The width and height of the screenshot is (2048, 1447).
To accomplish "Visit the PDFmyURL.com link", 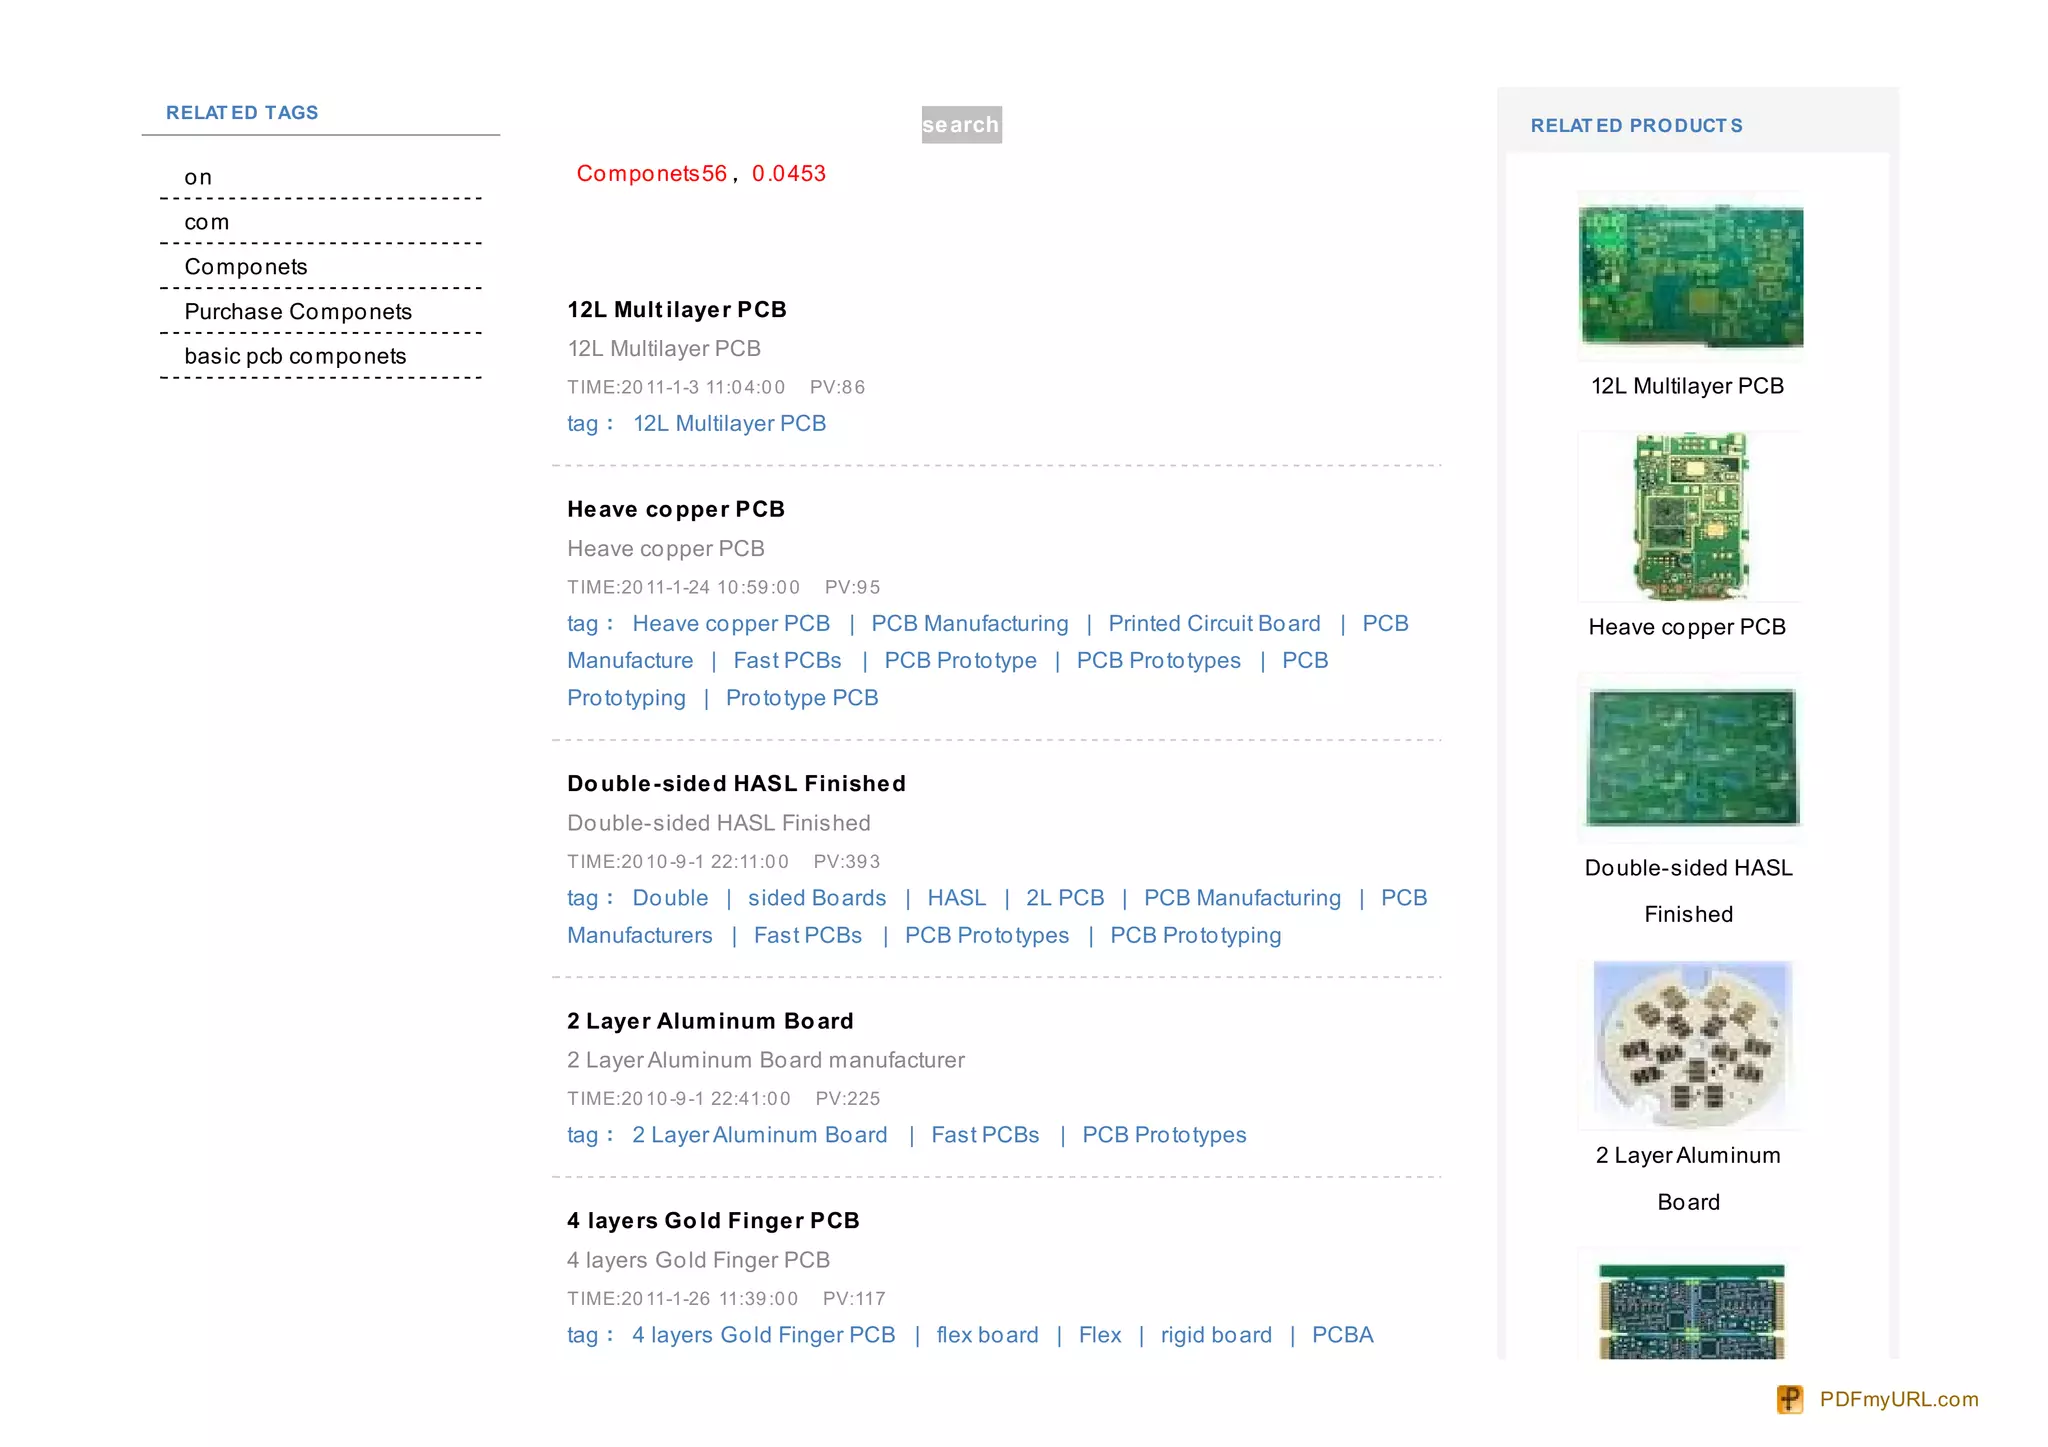I will pos(1898,1399).
